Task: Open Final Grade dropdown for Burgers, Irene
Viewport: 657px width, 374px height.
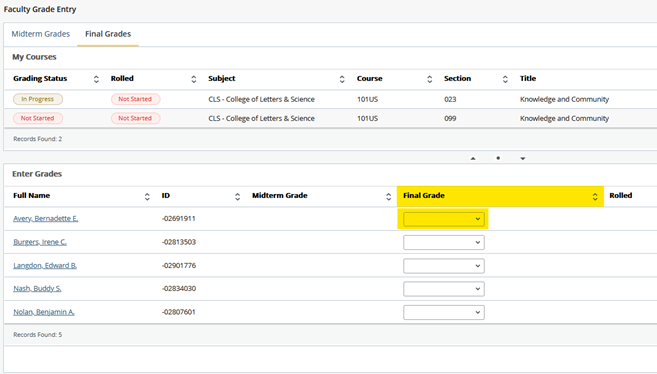Action: (444, 242)
